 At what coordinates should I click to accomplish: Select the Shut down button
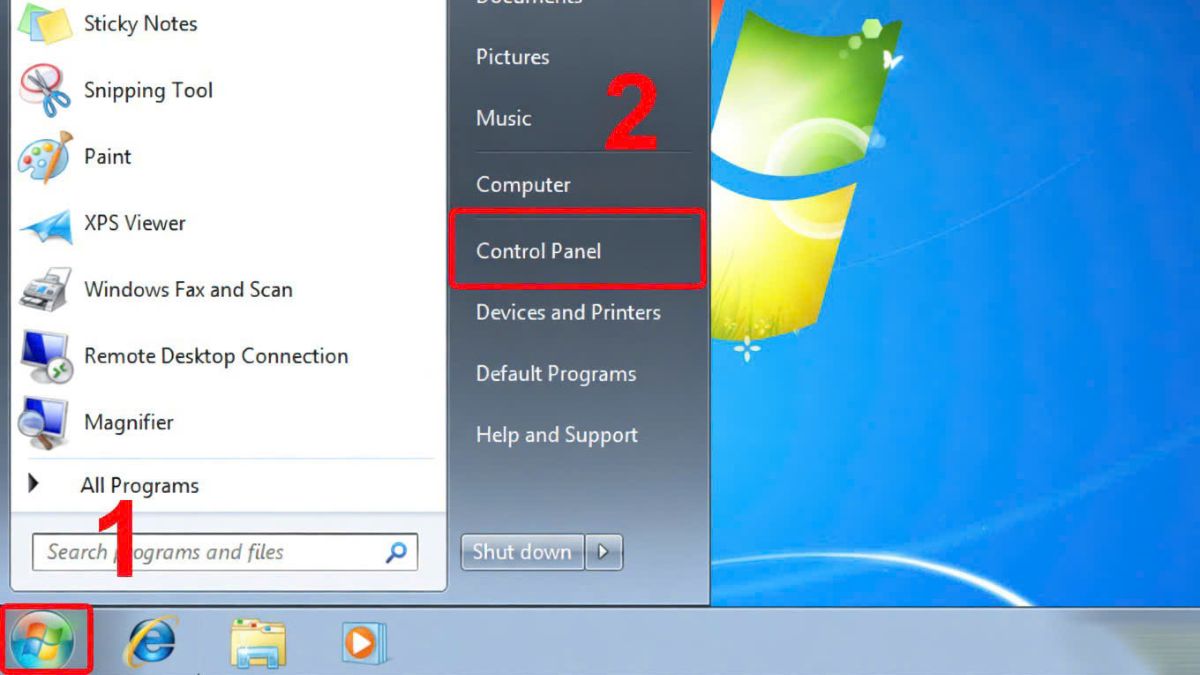(x=521, y=552)
